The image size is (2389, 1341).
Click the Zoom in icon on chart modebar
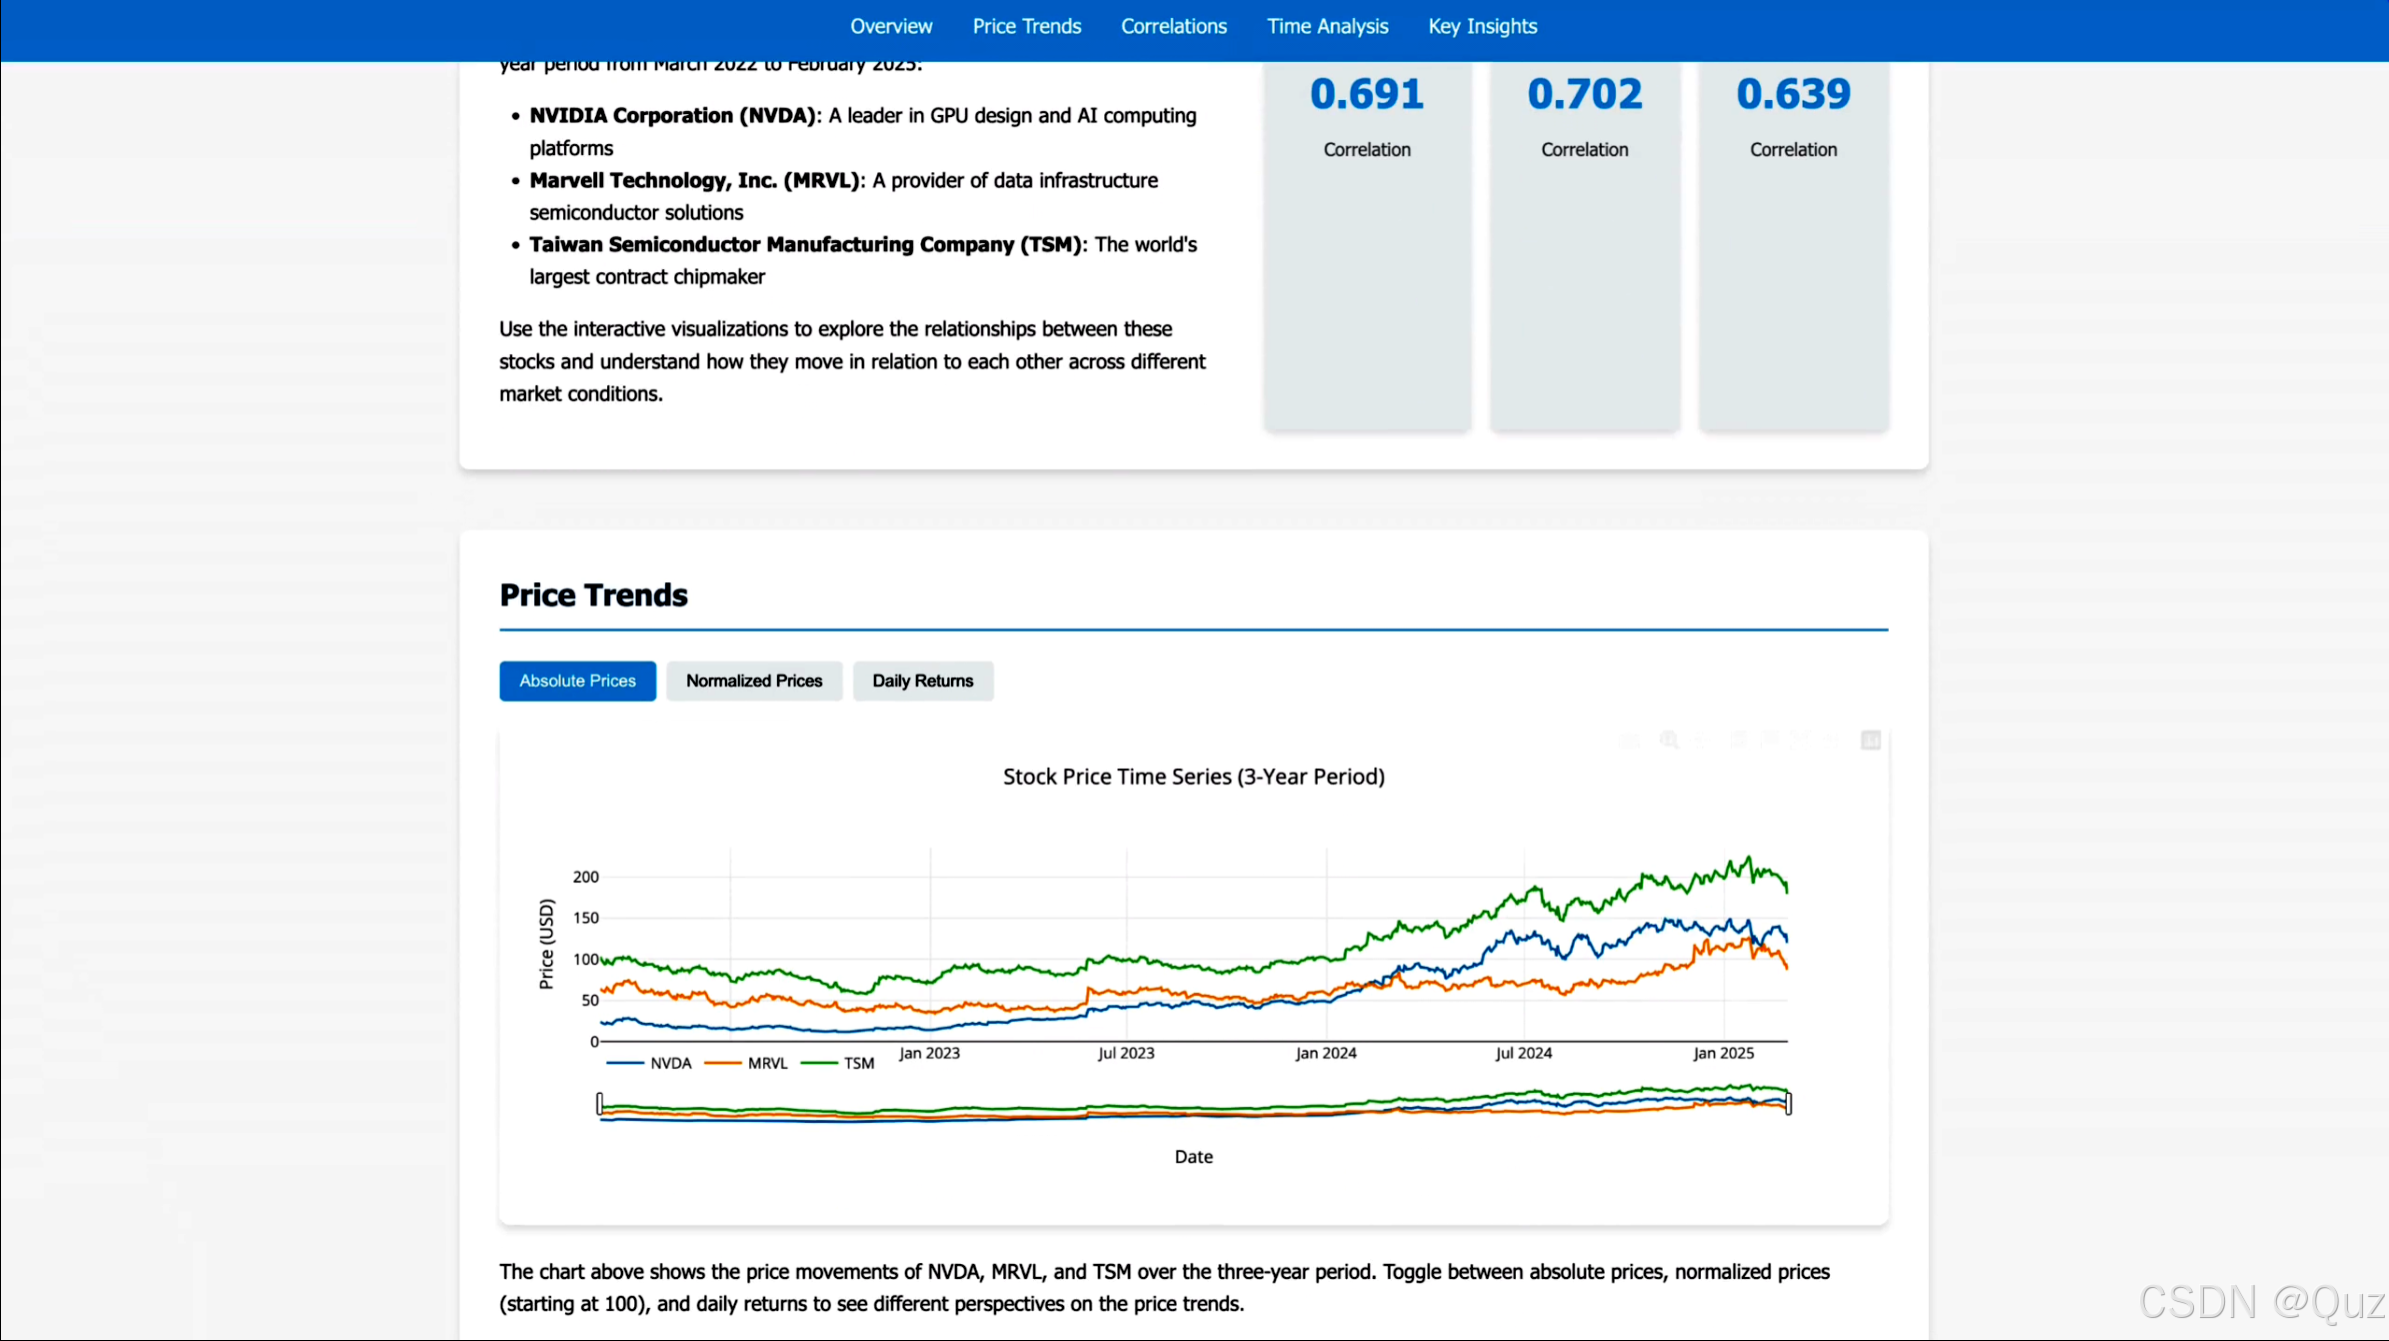point(1739,740)
